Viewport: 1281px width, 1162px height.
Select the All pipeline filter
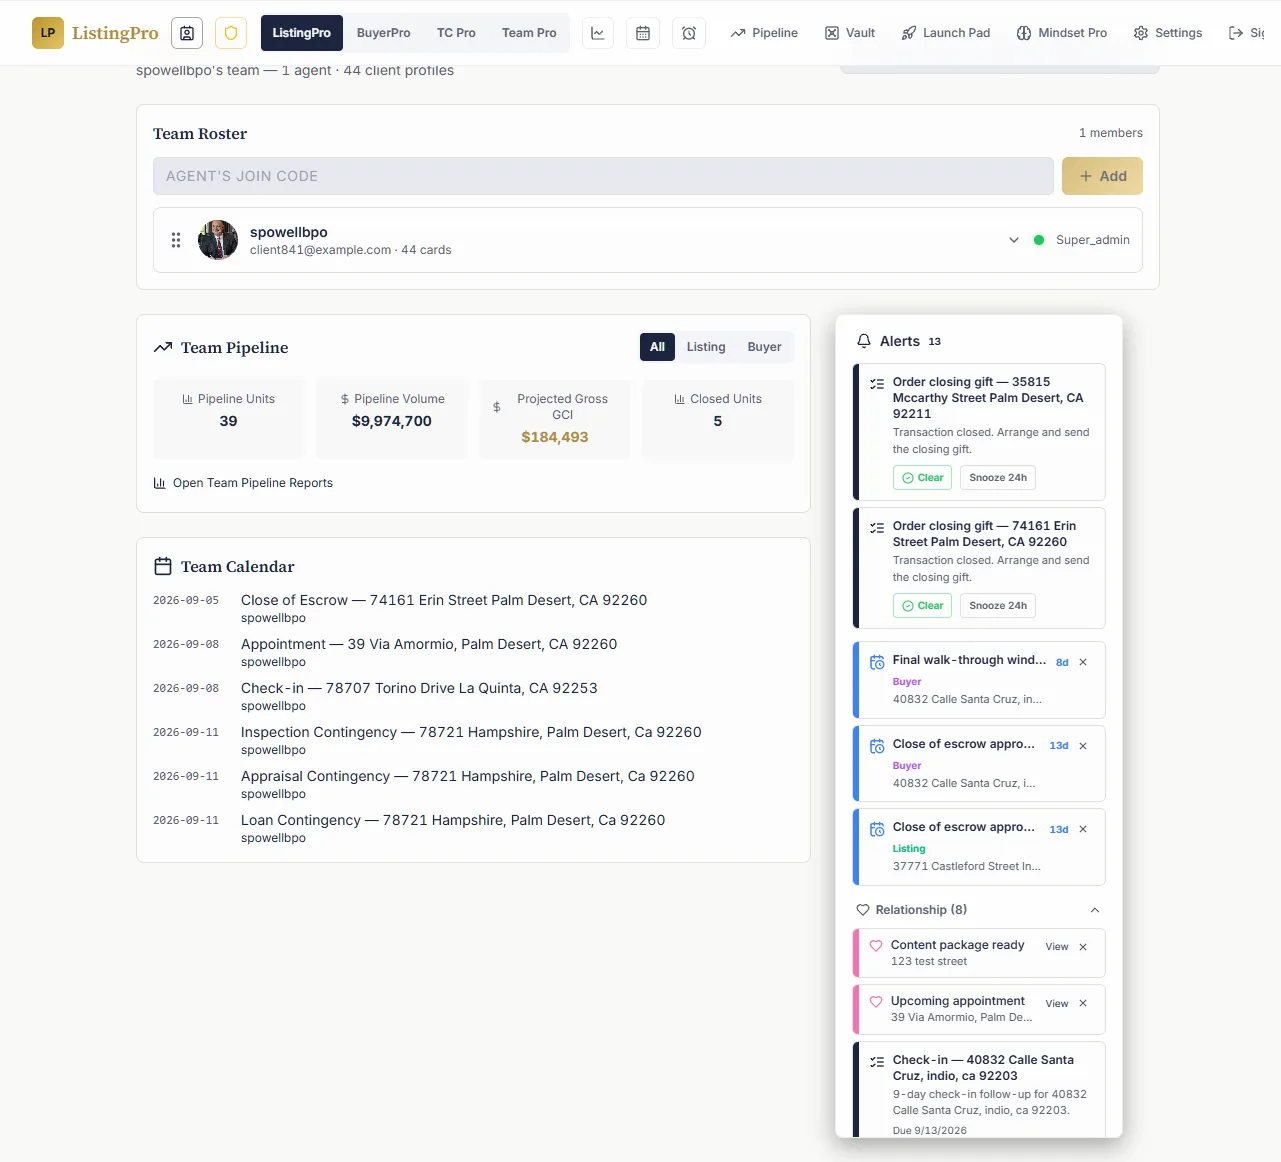point(657,347)
